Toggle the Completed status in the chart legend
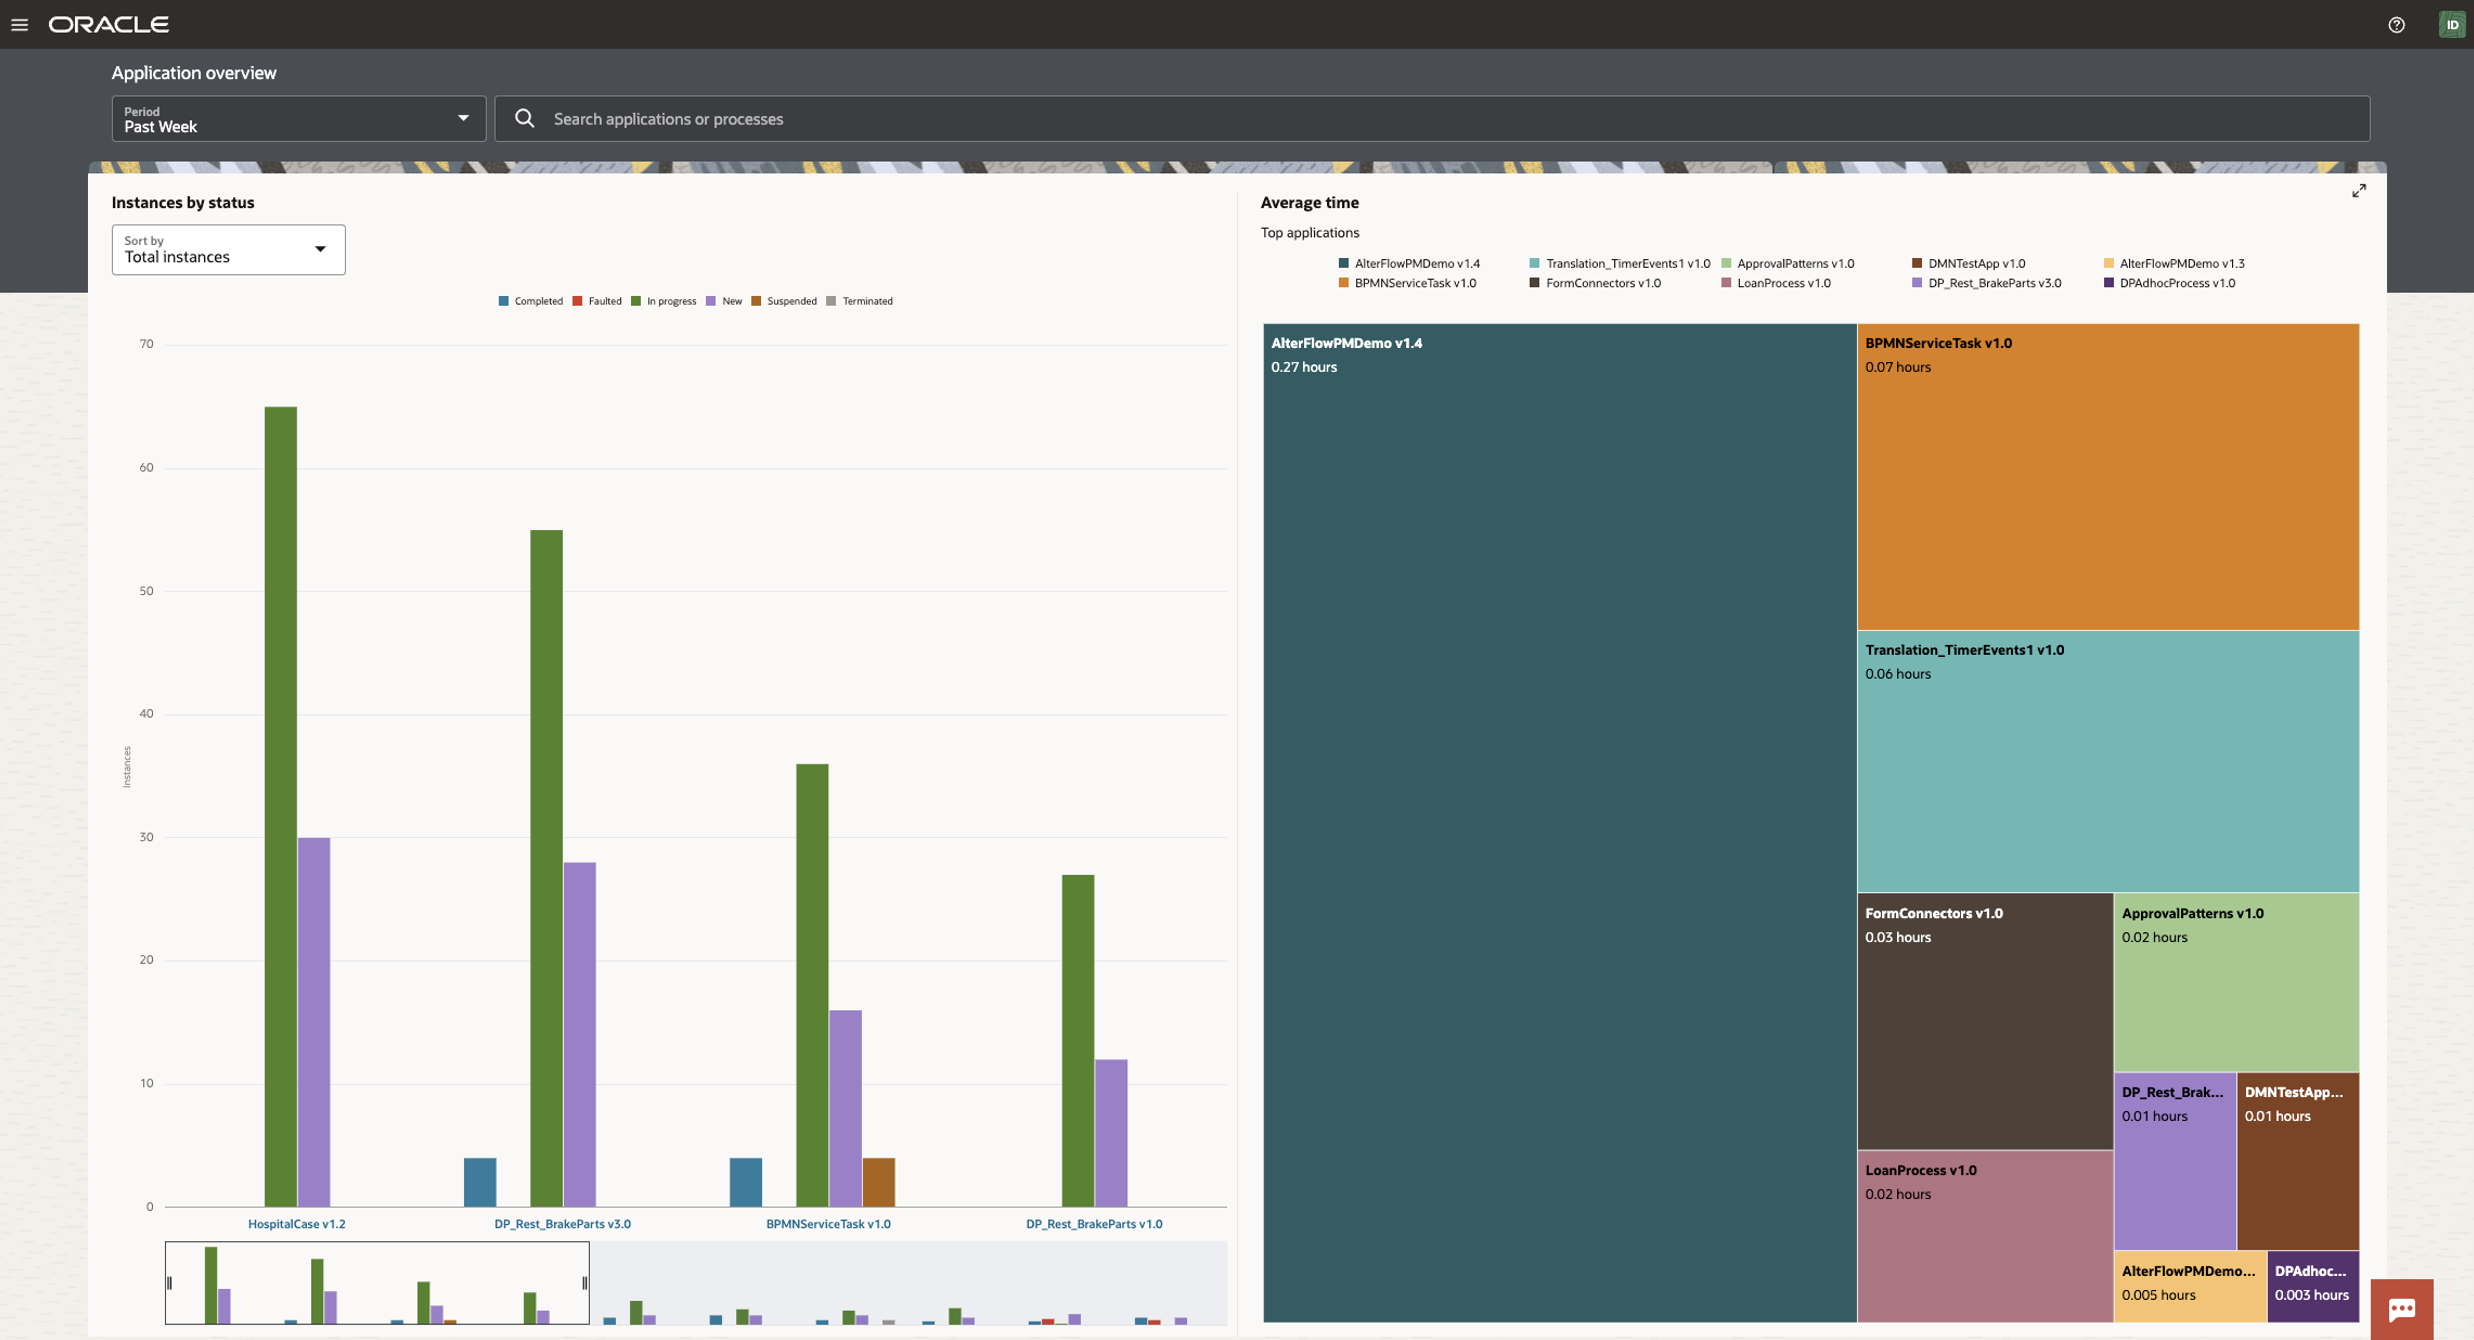 (x=533, y=300)
